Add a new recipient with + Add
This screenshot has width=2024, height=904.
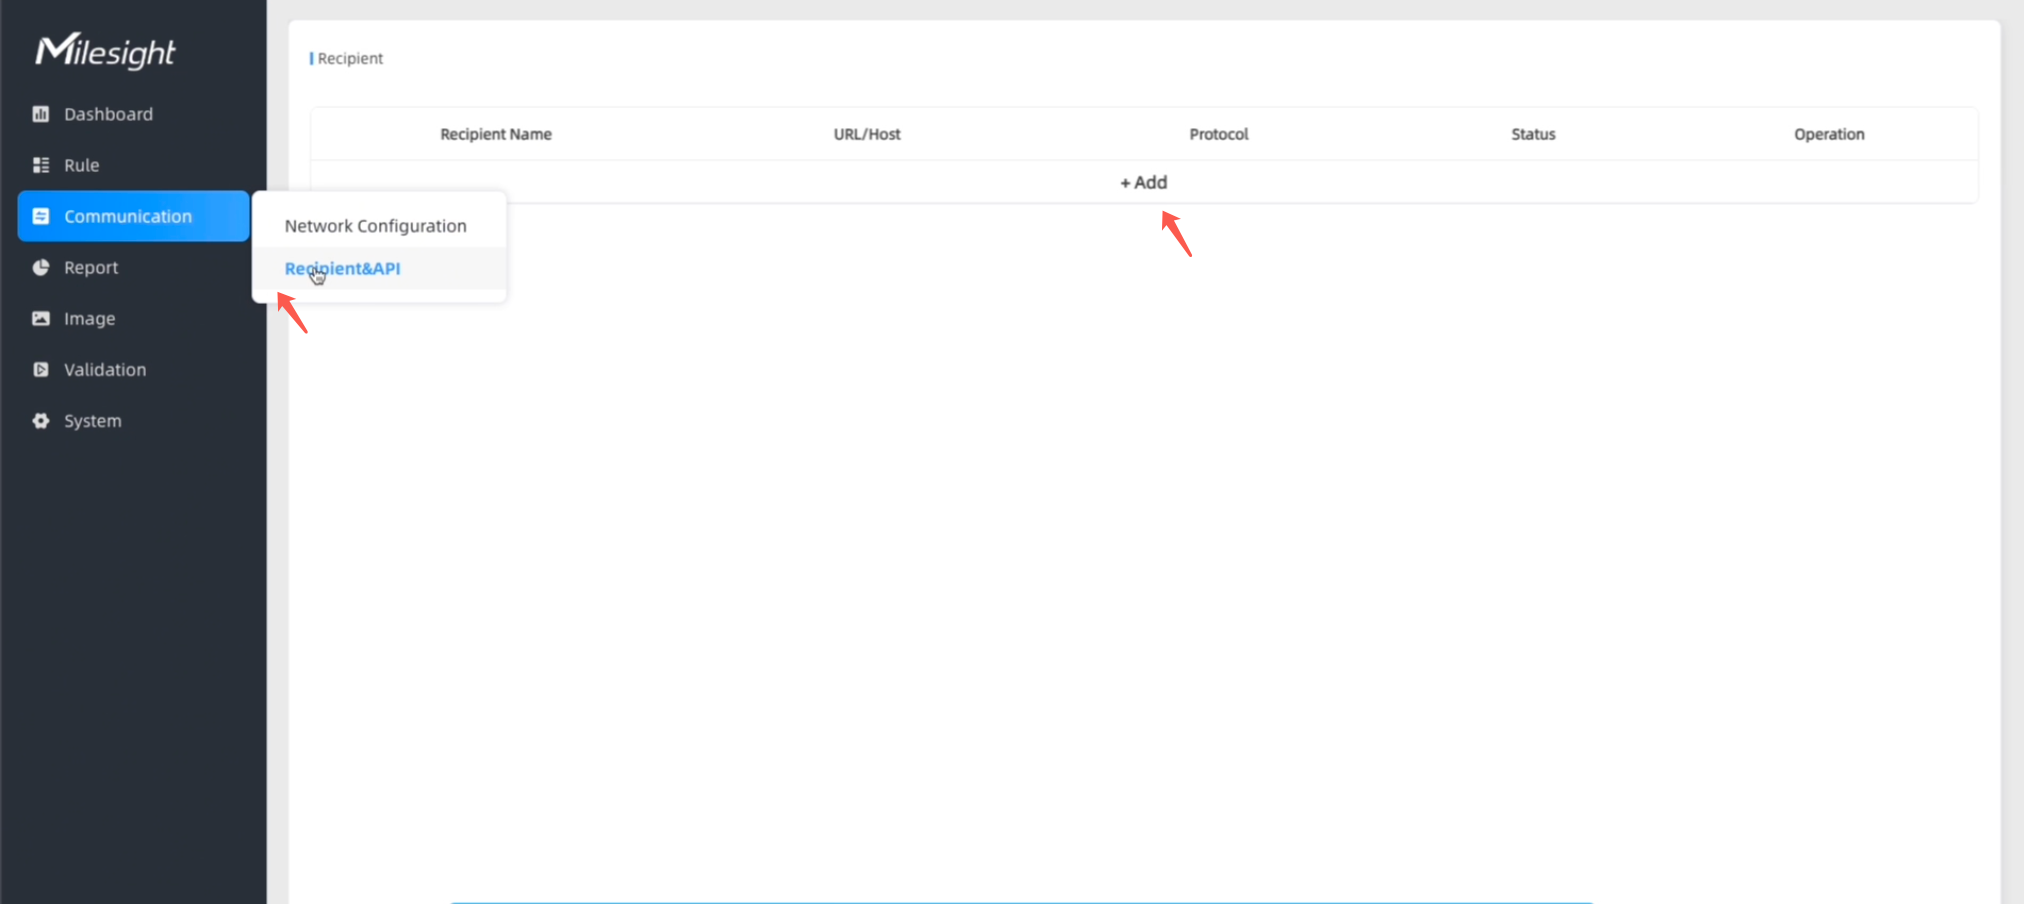click(1144, 182)
